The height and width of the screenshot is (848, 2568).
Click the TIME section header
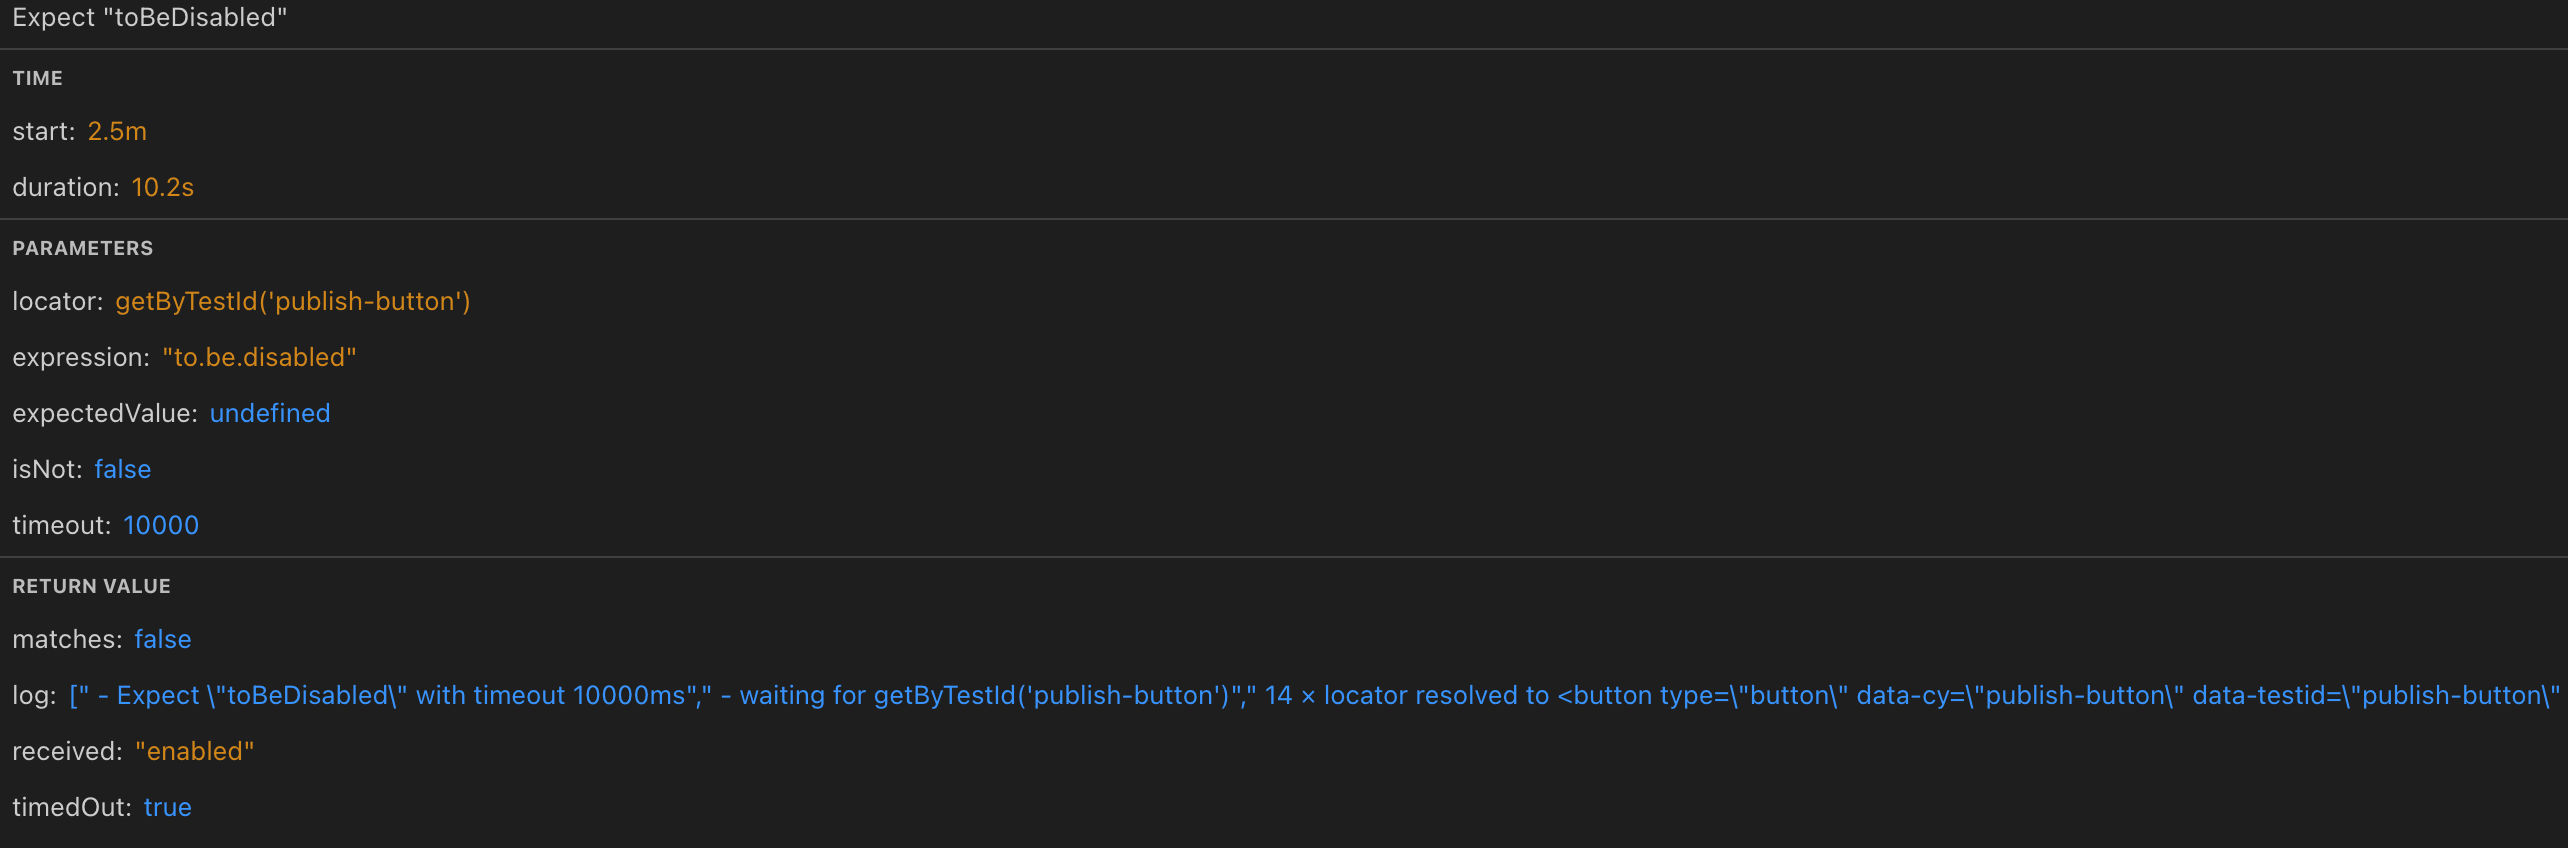click(x=38, y=78)
